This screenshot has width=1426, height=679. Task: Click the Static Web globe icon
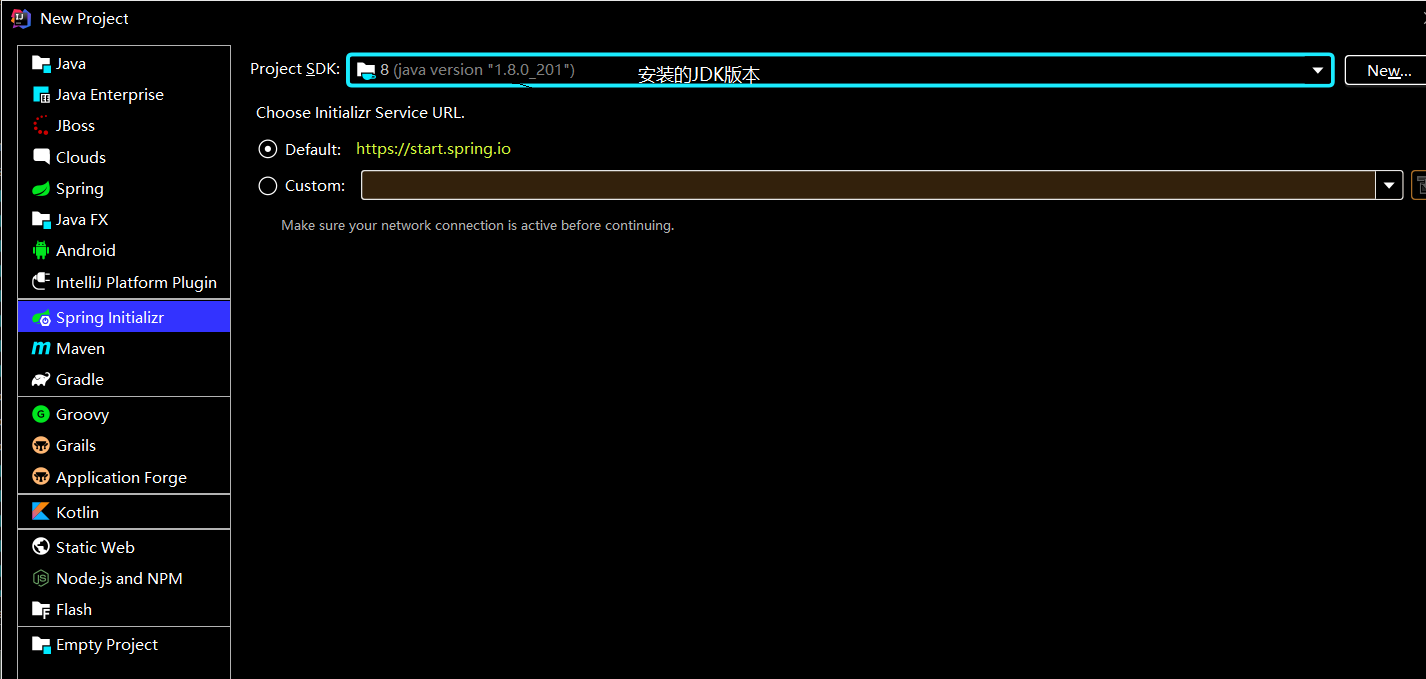(x=41, y=547)
